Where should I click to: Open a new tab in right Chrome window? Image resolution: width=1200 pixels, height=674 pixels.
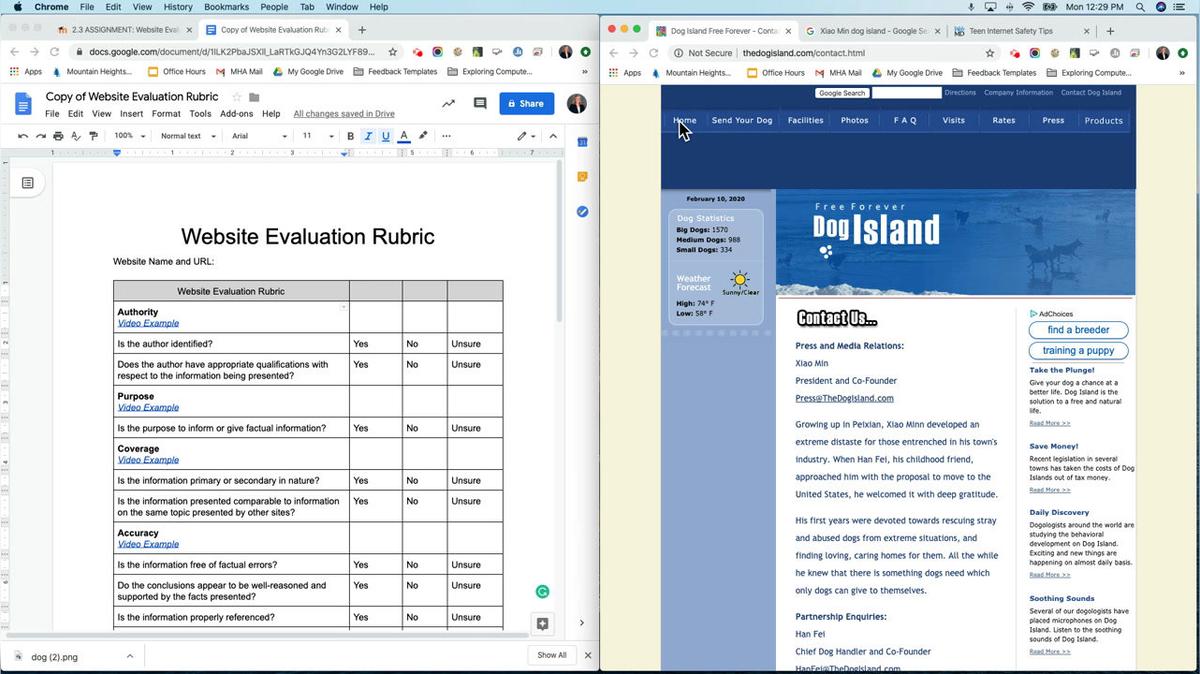[1110, 31]
